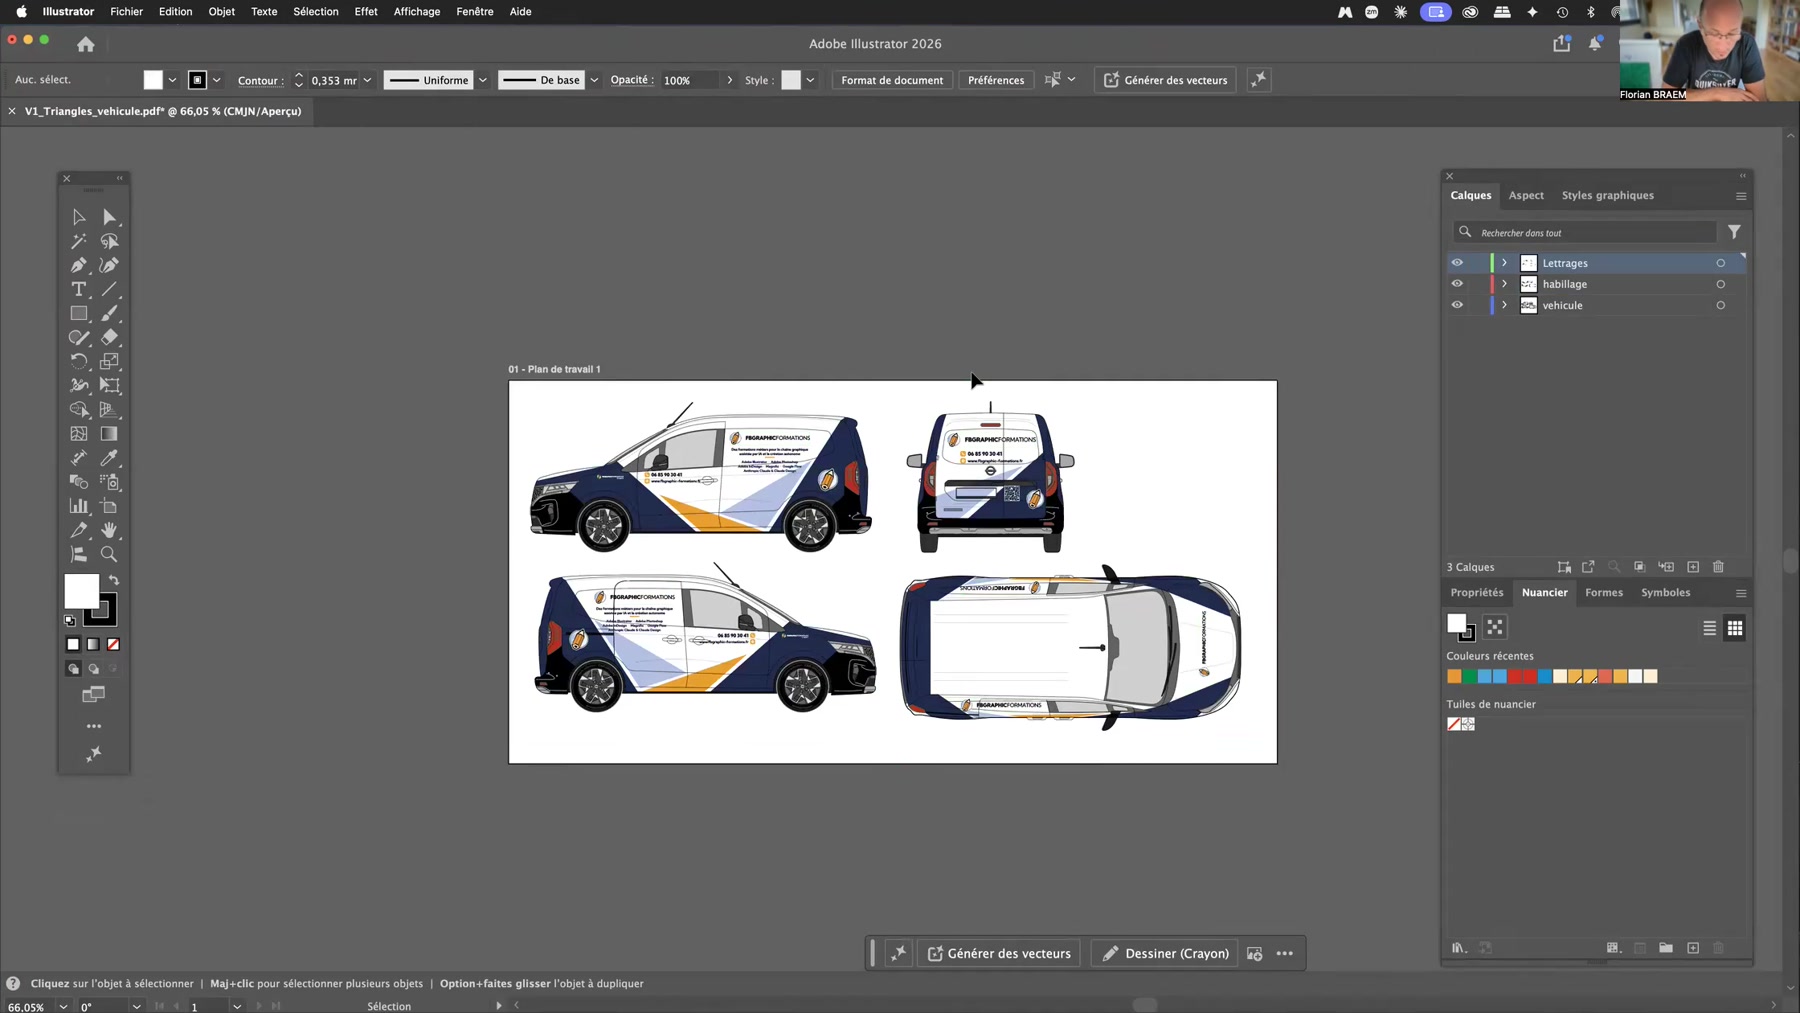1800x1013 pixels.
Task: Open the Objet menu
Action: click(222, 12)
